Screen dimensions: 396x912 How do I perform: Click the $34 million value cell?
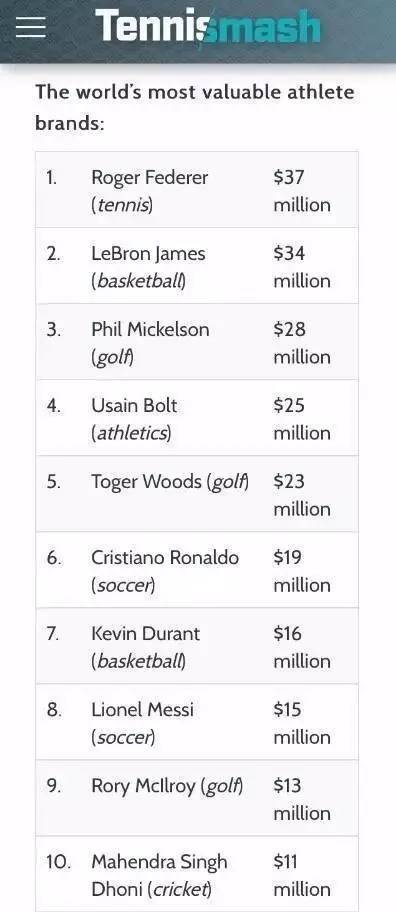pyautogui.click(x=302, y=267)
